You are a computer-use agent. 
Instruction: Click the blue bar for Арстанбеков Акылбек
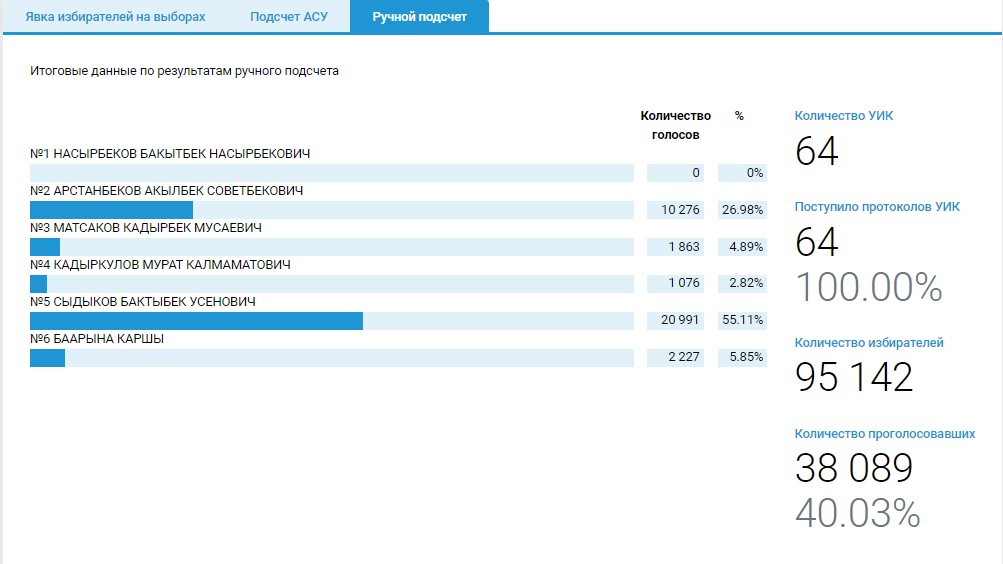point(111,210)
